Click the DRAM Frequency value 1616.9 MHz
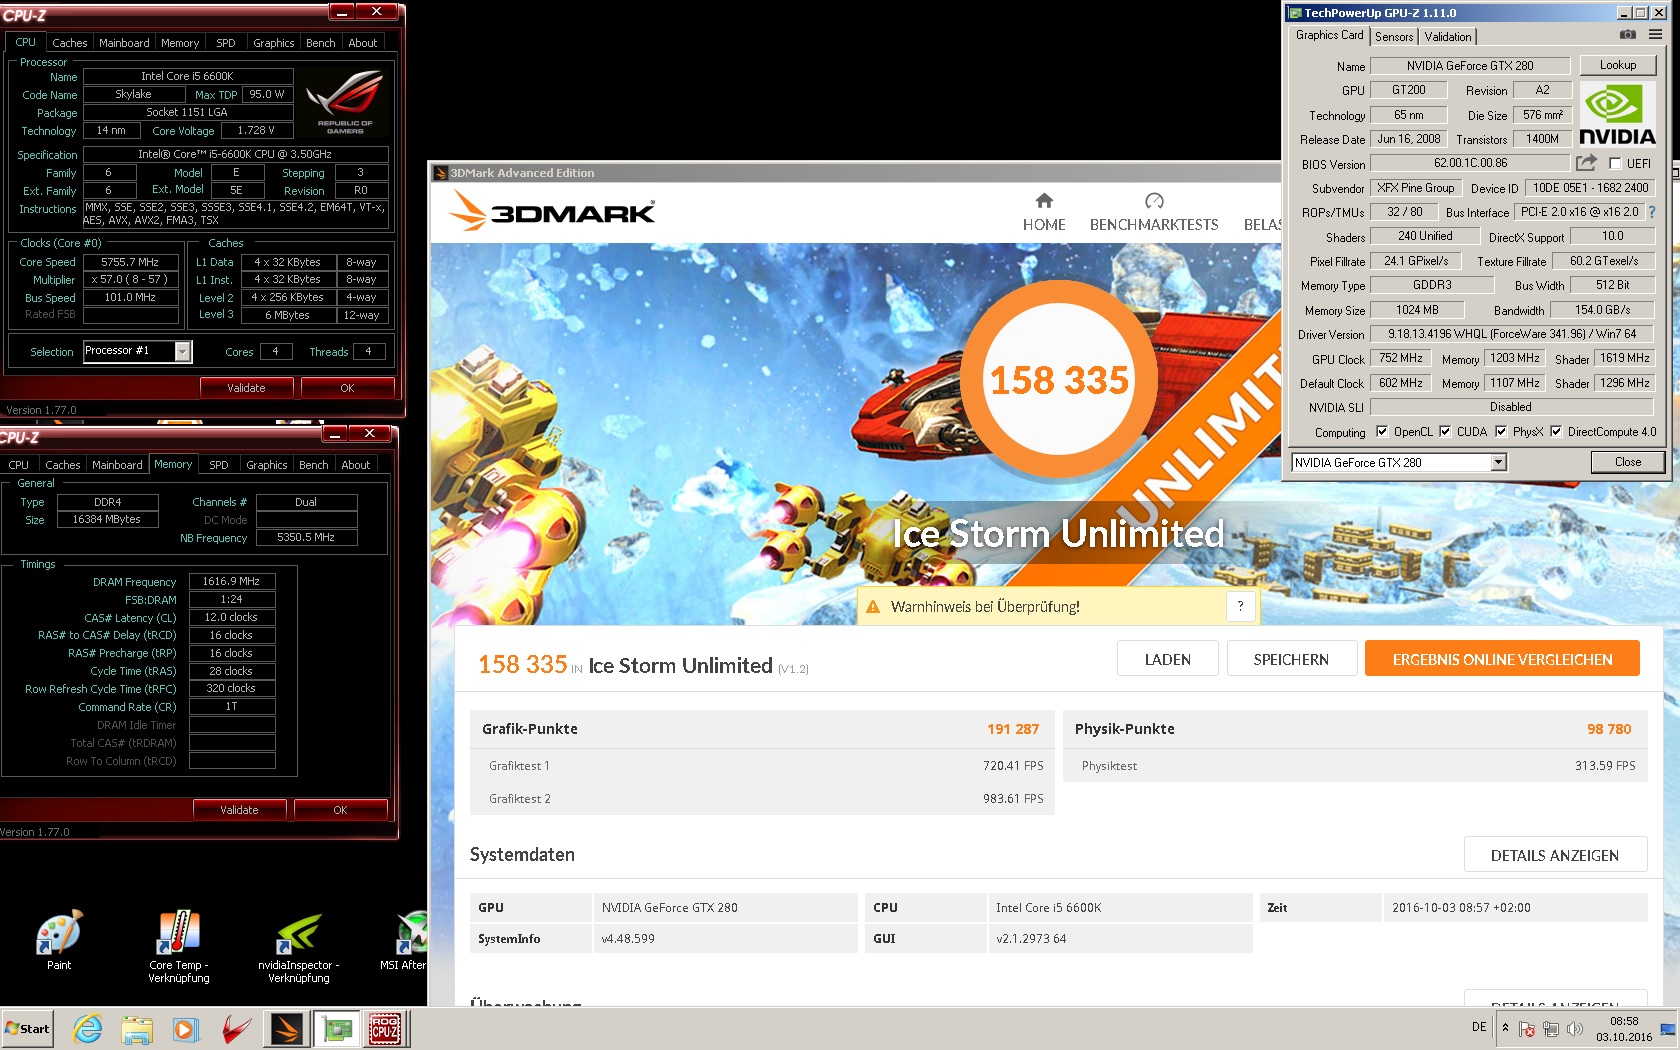The image size is (1680, 1050). point(232,581)
